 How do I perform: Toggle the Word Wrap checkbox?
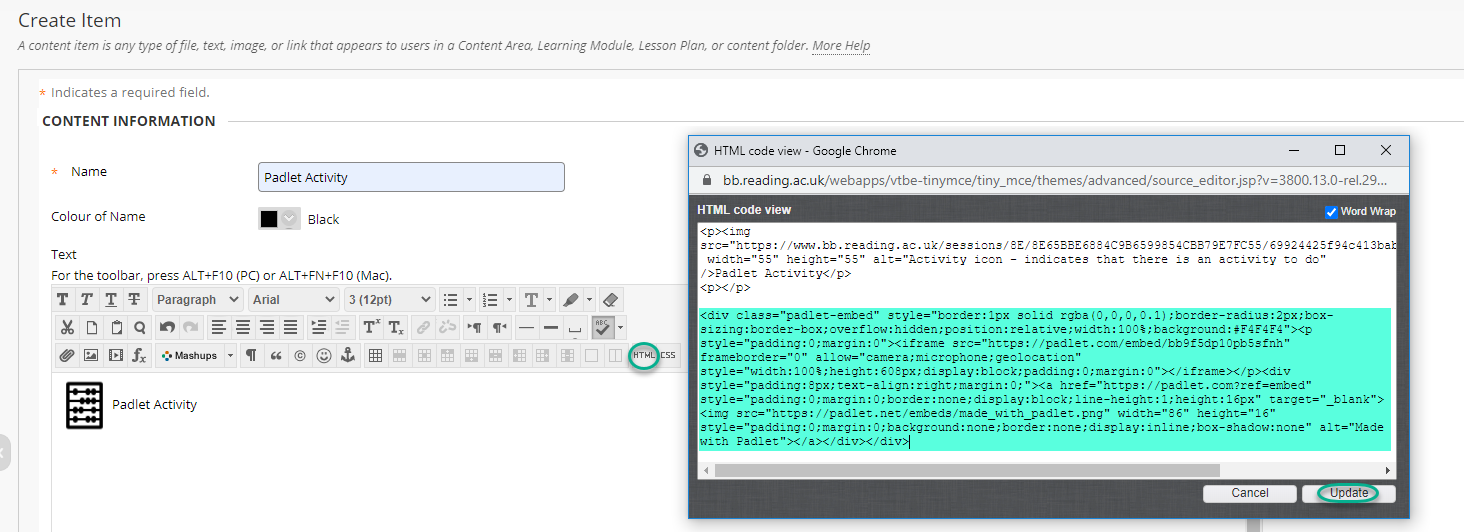(1331, 212)
